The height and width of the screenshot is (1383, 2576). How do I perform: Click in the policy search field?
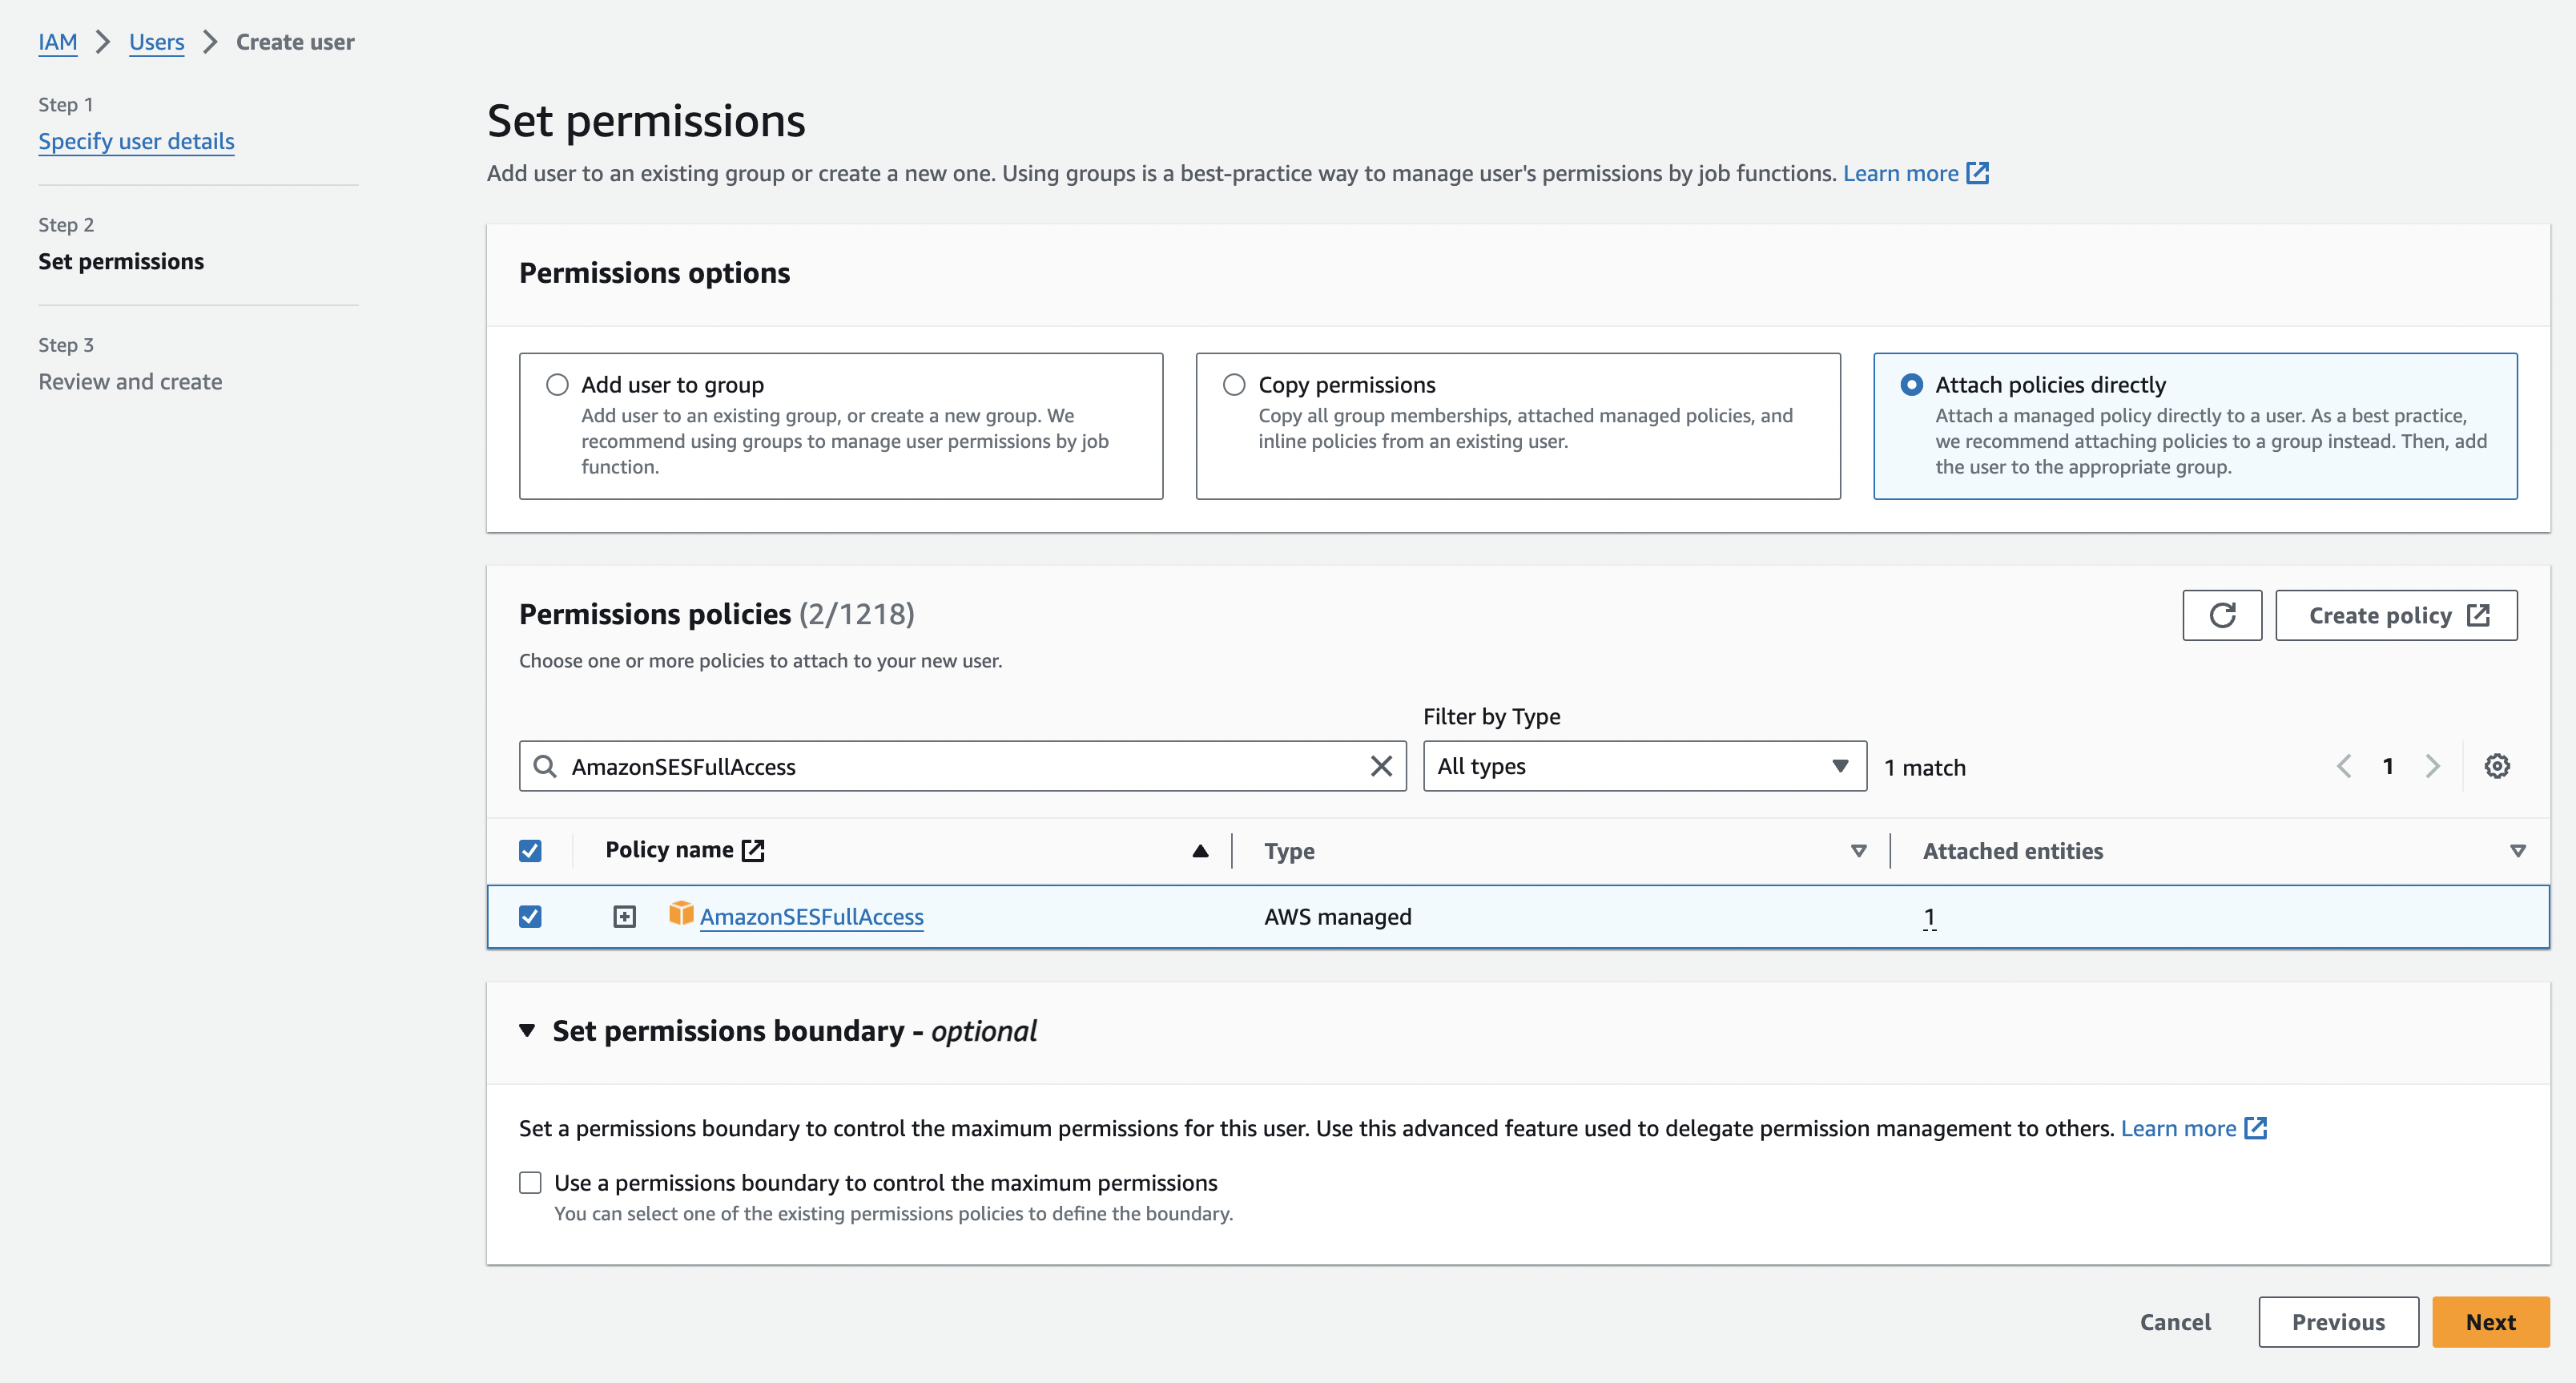pos(960,767)
